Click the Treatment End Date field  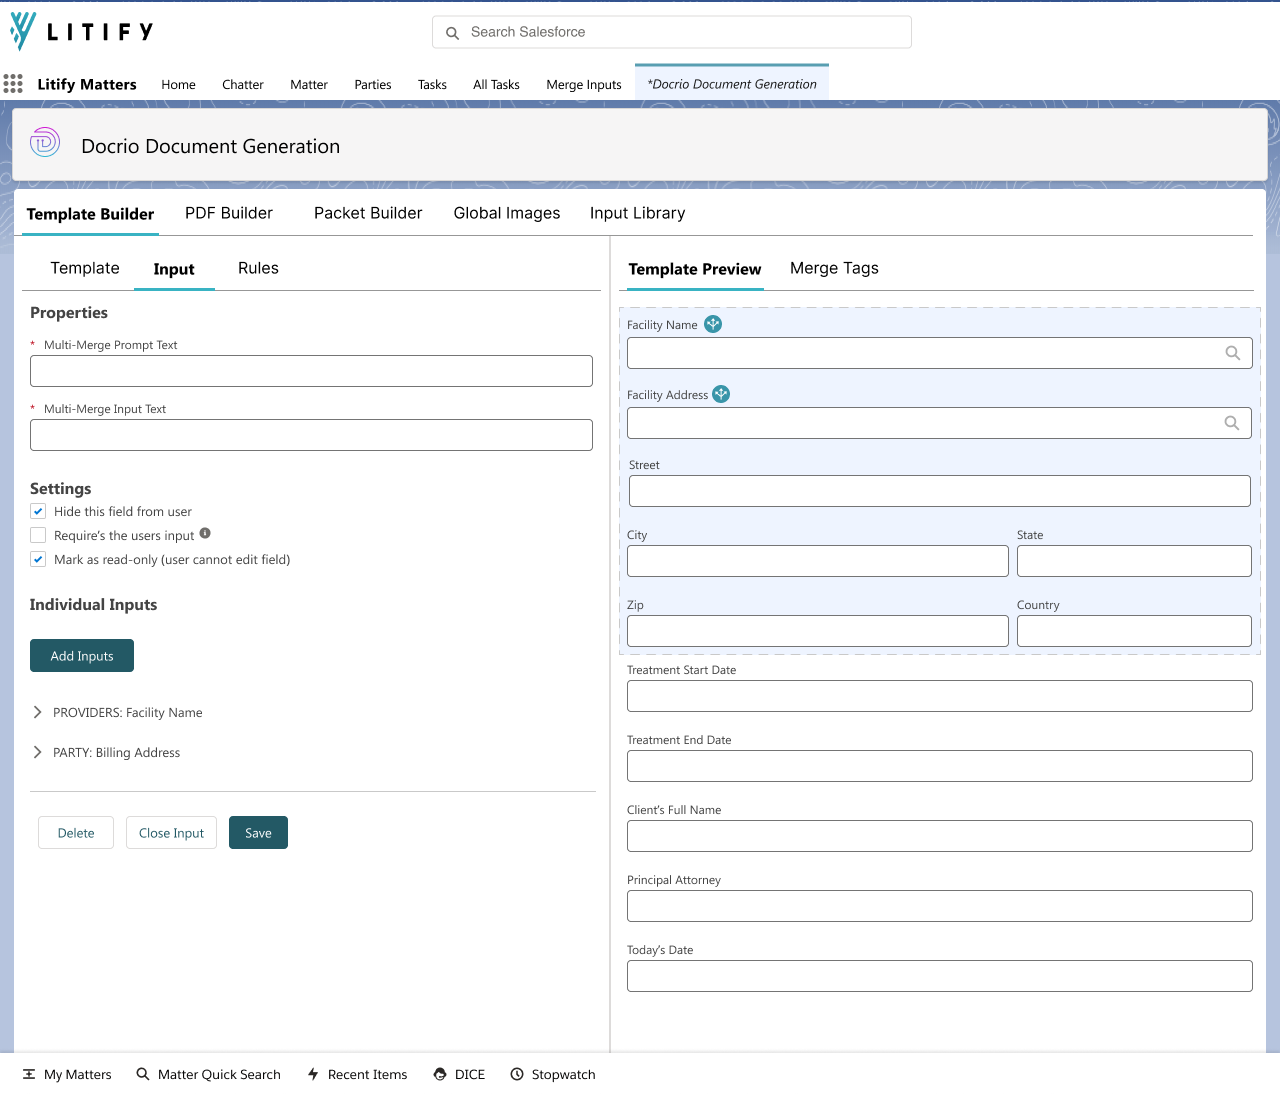point(940,766)
